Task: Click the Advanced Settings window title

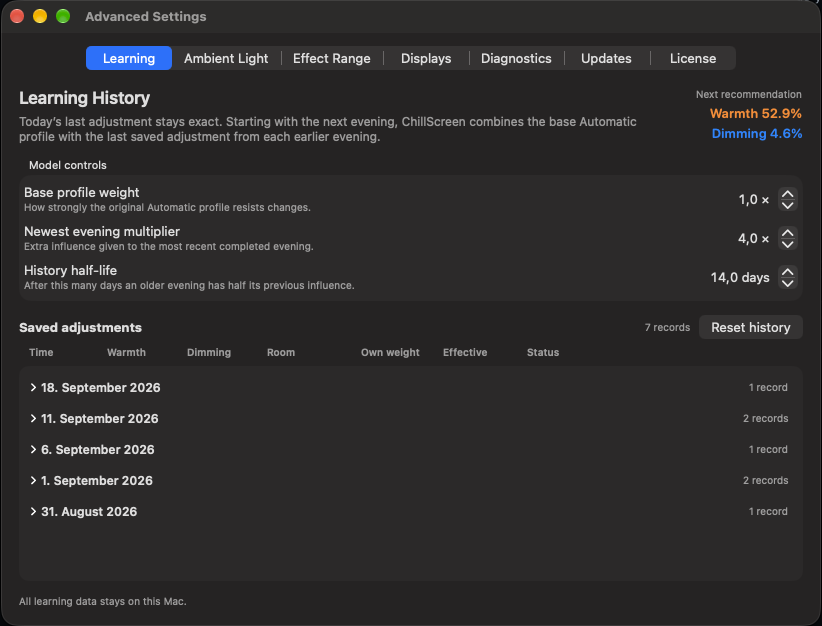Action: 146,16
